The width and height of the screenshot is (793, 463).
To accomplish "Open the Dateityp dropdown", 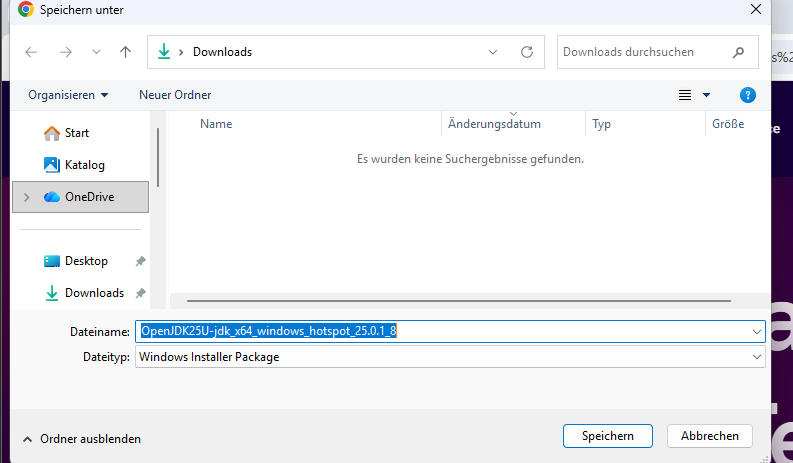I will [x=756, y=357].
